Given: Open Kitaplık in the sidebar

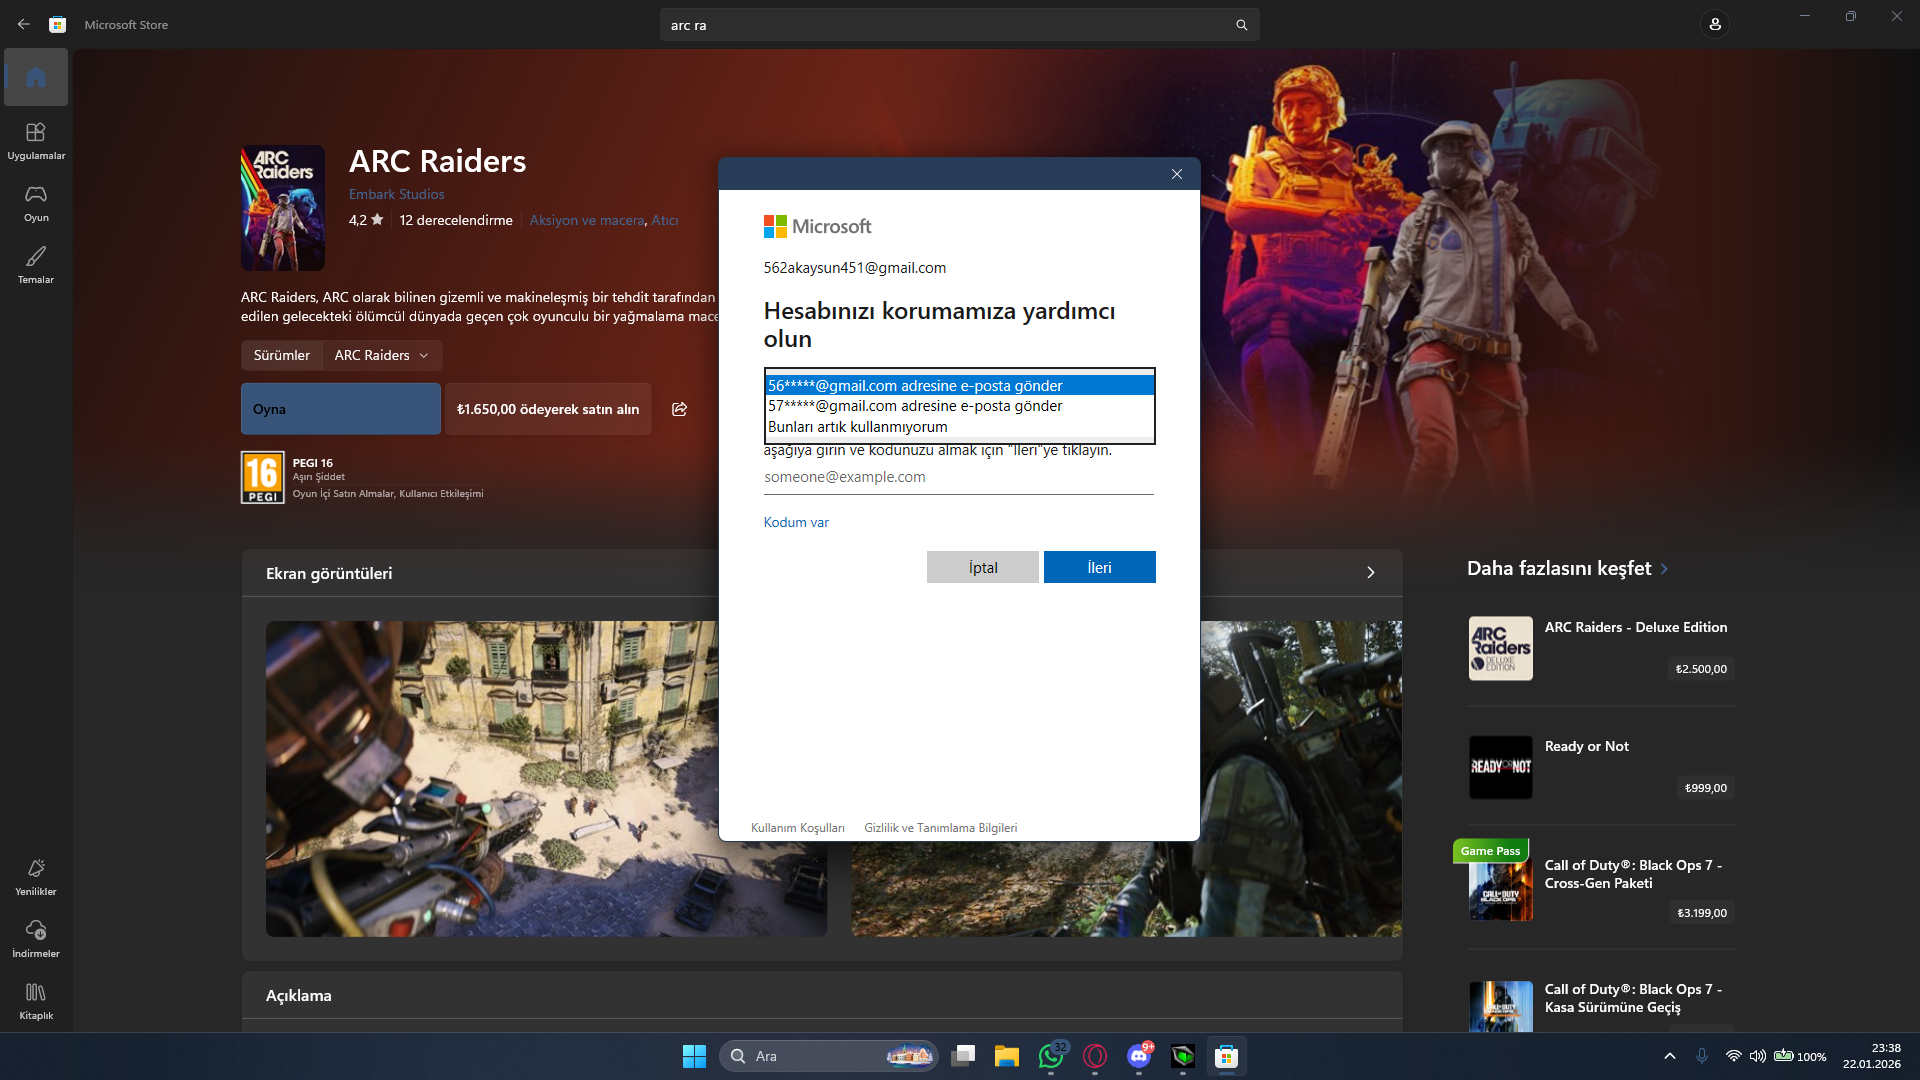Looking at the screenshot, I should click(x=36, y=1001).
